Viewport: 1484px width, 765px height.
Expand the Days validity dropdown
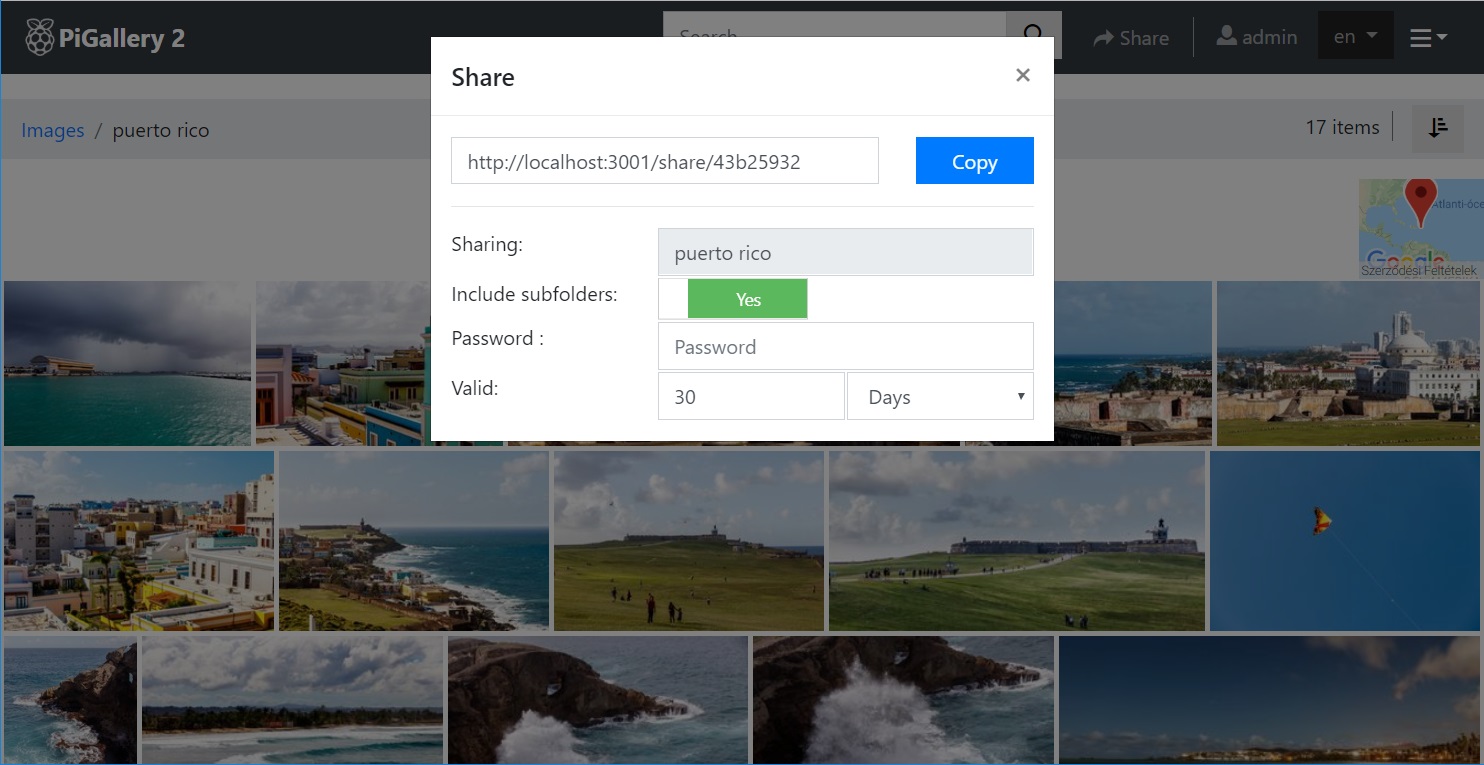940,397
